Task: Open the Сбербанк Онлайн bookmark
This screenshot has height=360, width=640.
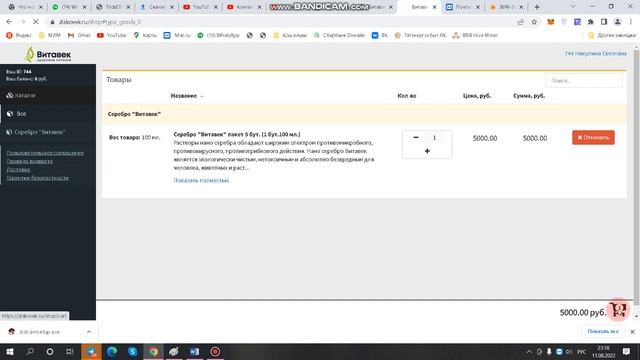Action: pyautogui.click(x=339, y=36)
